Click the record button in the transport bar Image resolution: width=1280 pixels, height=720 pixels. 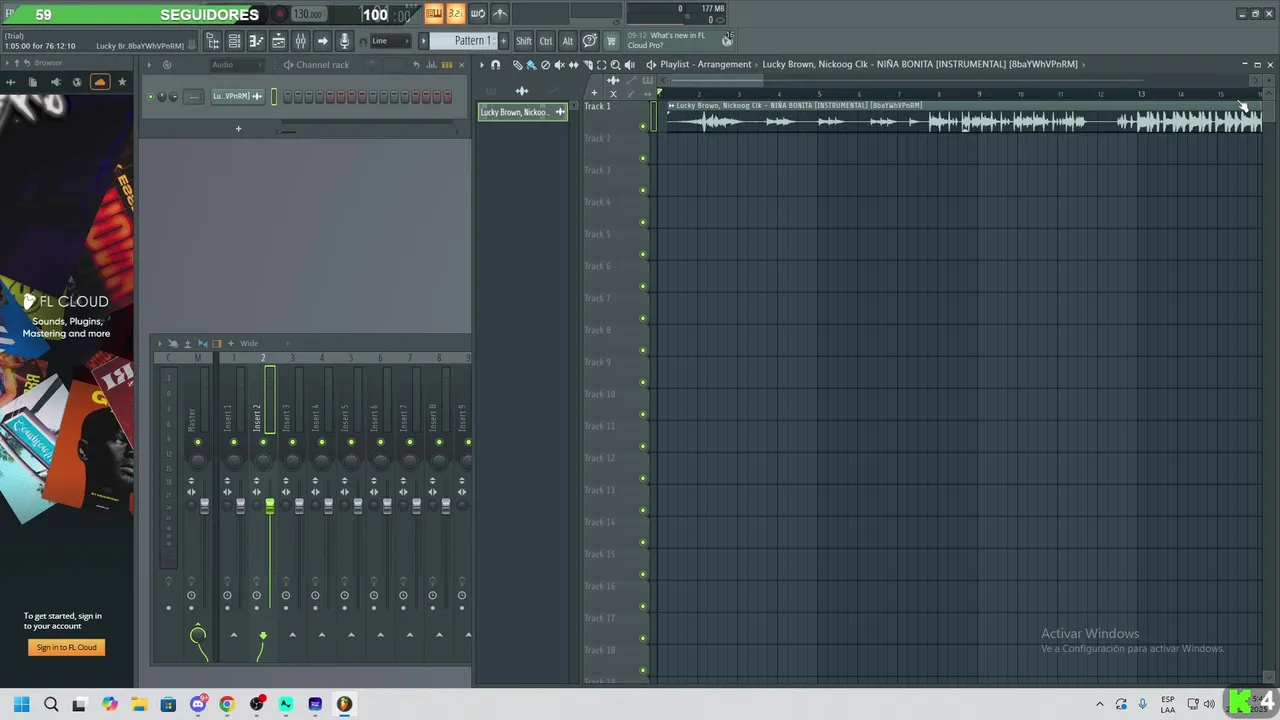tap(279, 14)
